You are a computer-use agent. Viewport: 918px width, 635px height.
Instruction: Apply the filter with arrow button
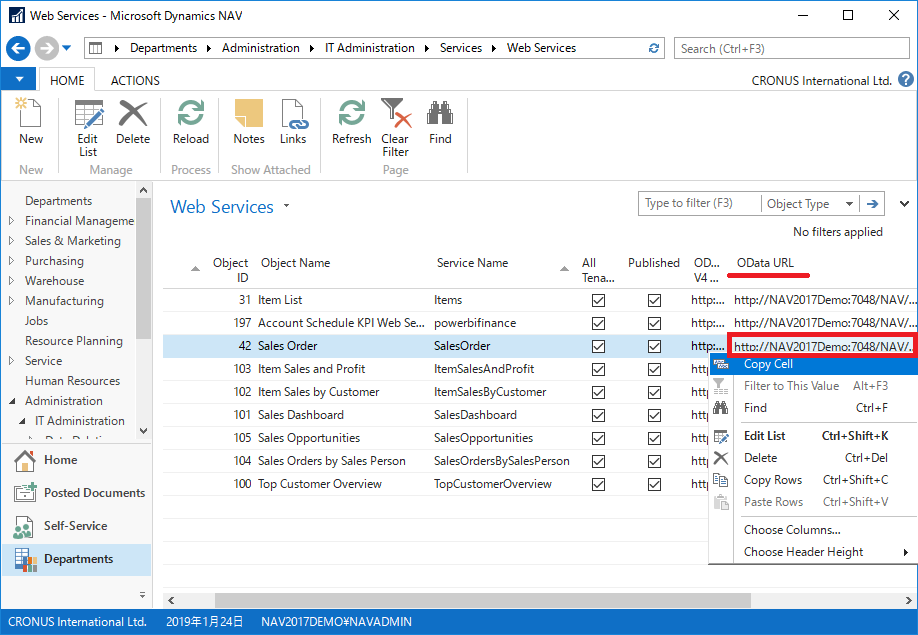[x=872, y=204]
